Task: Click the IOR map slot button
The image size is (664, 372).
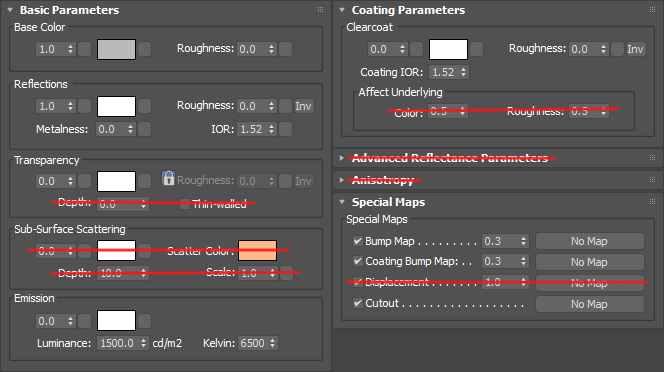Action: 286,129
